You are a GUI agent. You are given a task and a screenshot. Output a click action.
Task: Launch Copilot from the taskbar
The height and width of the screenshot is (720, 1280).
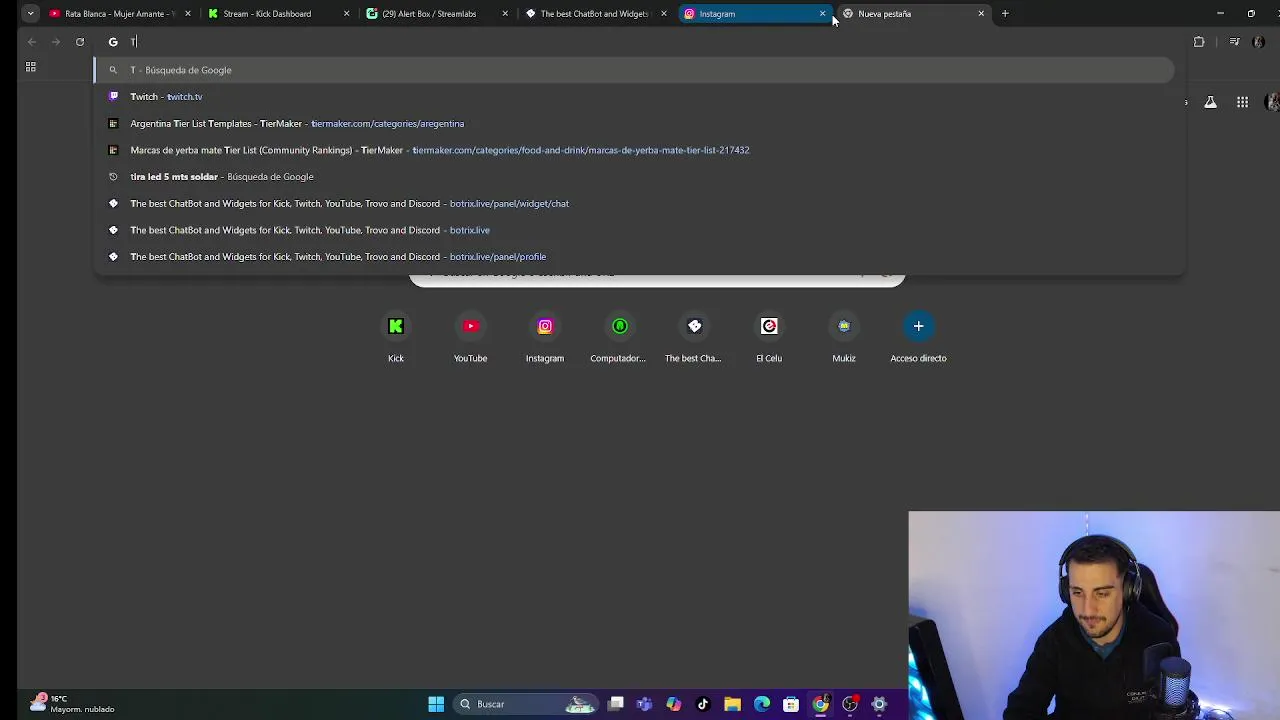673,704
